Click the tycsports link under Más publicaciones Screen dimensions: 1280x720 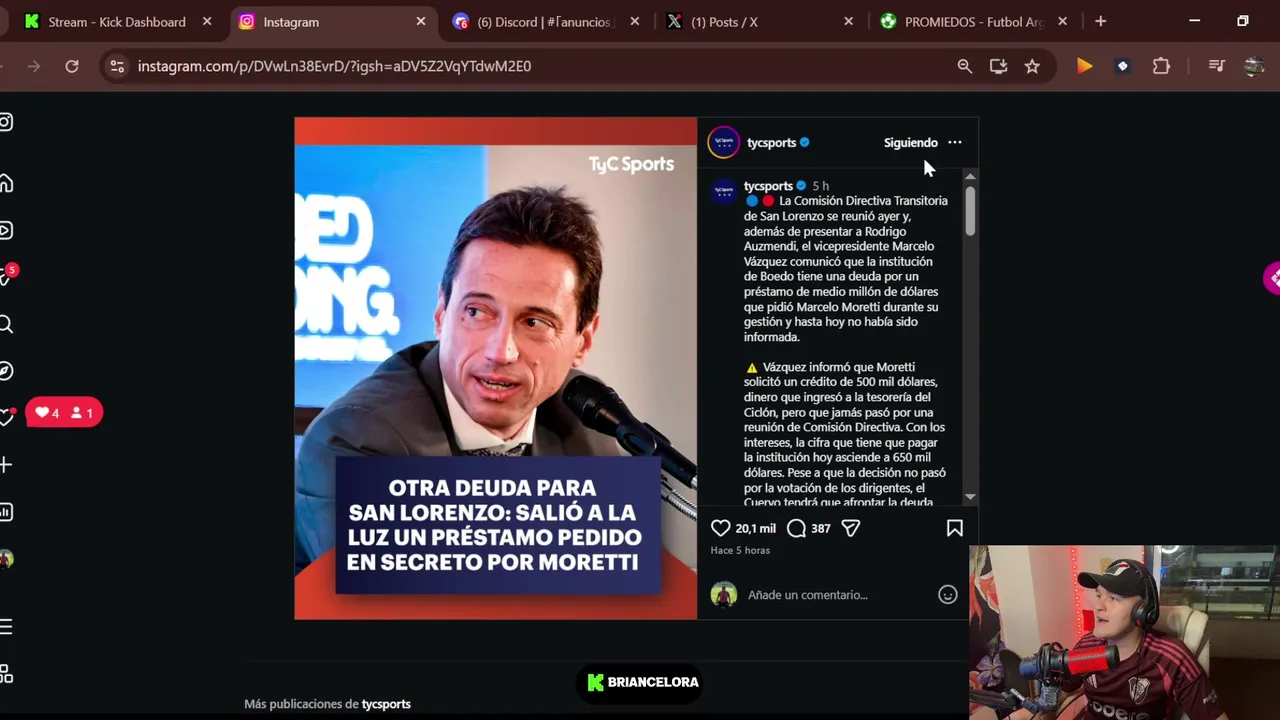pyautogui.click(x=386, y=704)
